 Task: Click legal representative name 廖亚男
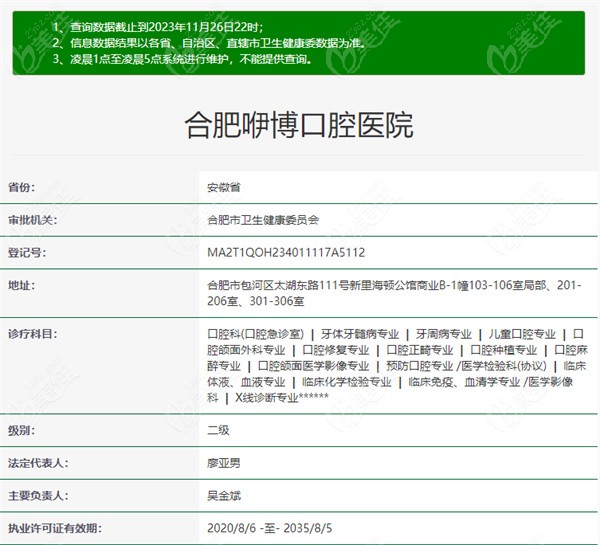(222, 462)
